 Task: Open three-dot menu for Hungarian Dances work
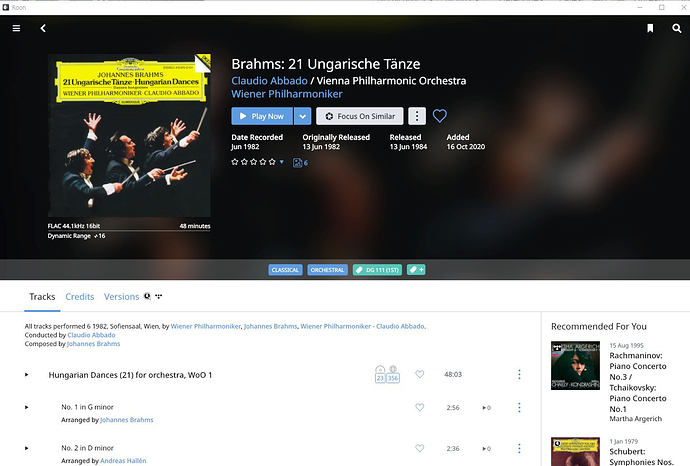[519, 374]
